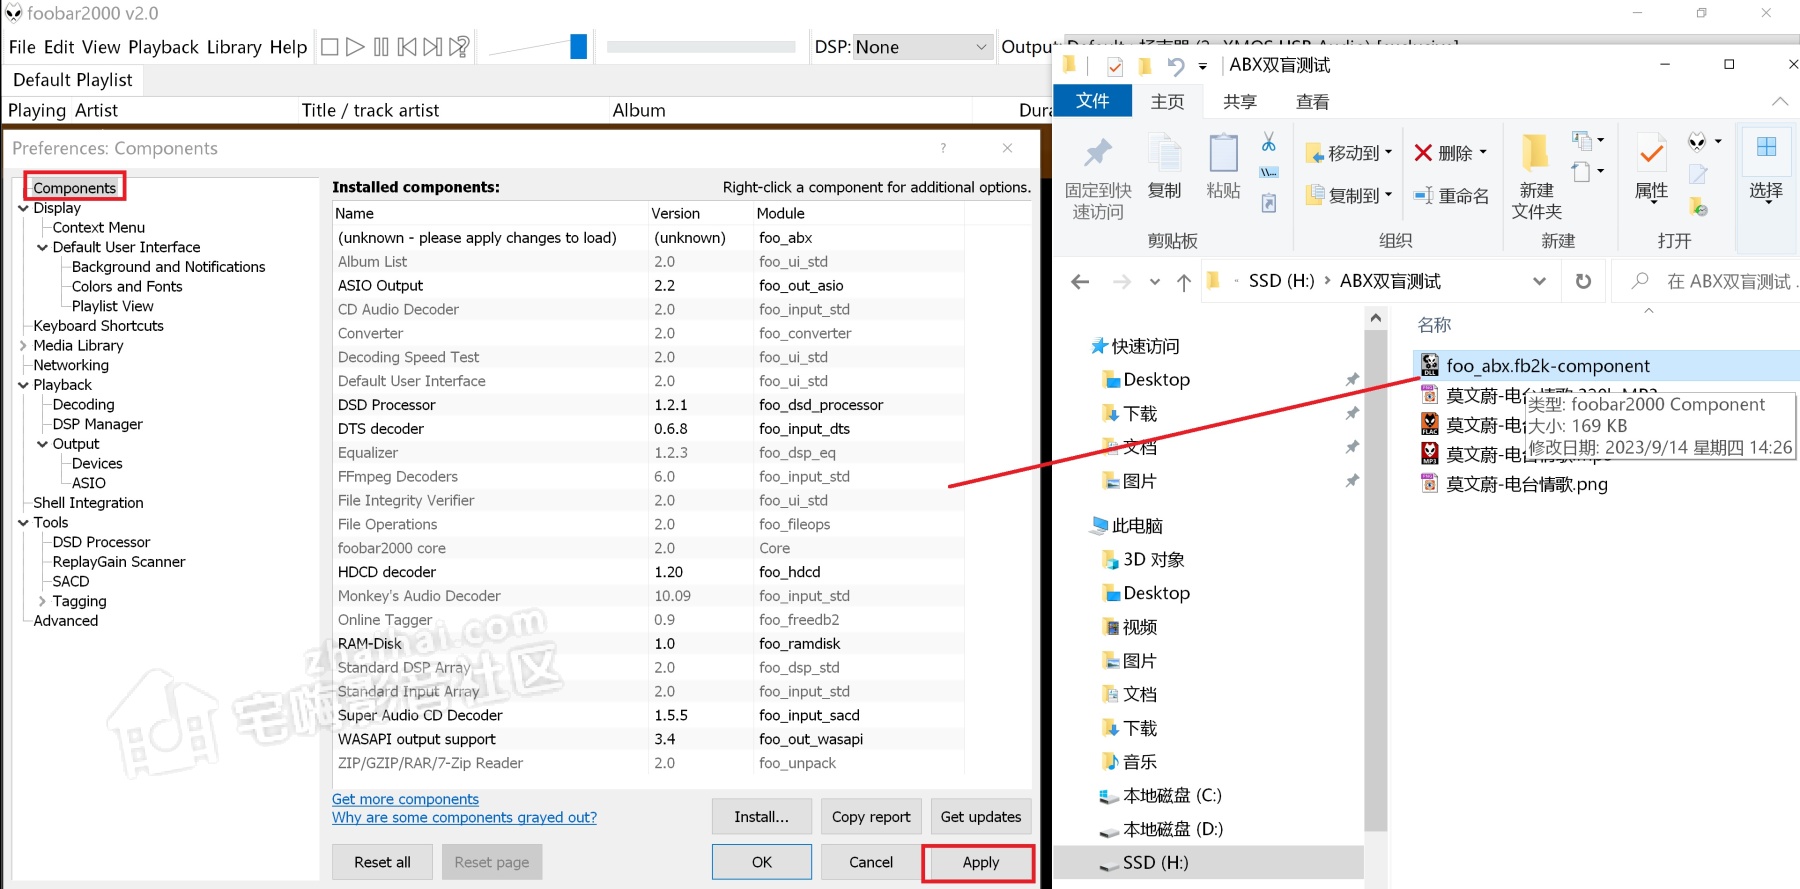This screenshot has height=889, width=1800.
Task: Select WASAPI output support row
Action: point(648,739)
